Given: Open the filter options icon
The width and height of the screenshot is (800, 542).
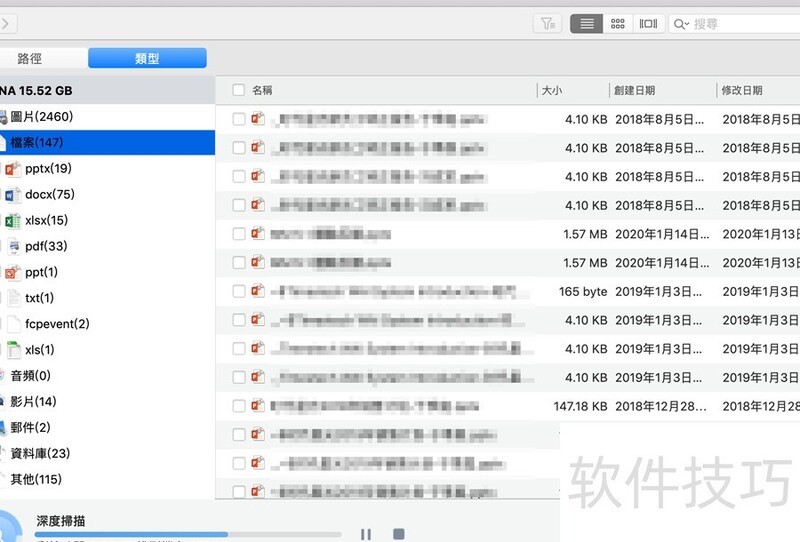Looking at the screenshot, I should 547,23.
